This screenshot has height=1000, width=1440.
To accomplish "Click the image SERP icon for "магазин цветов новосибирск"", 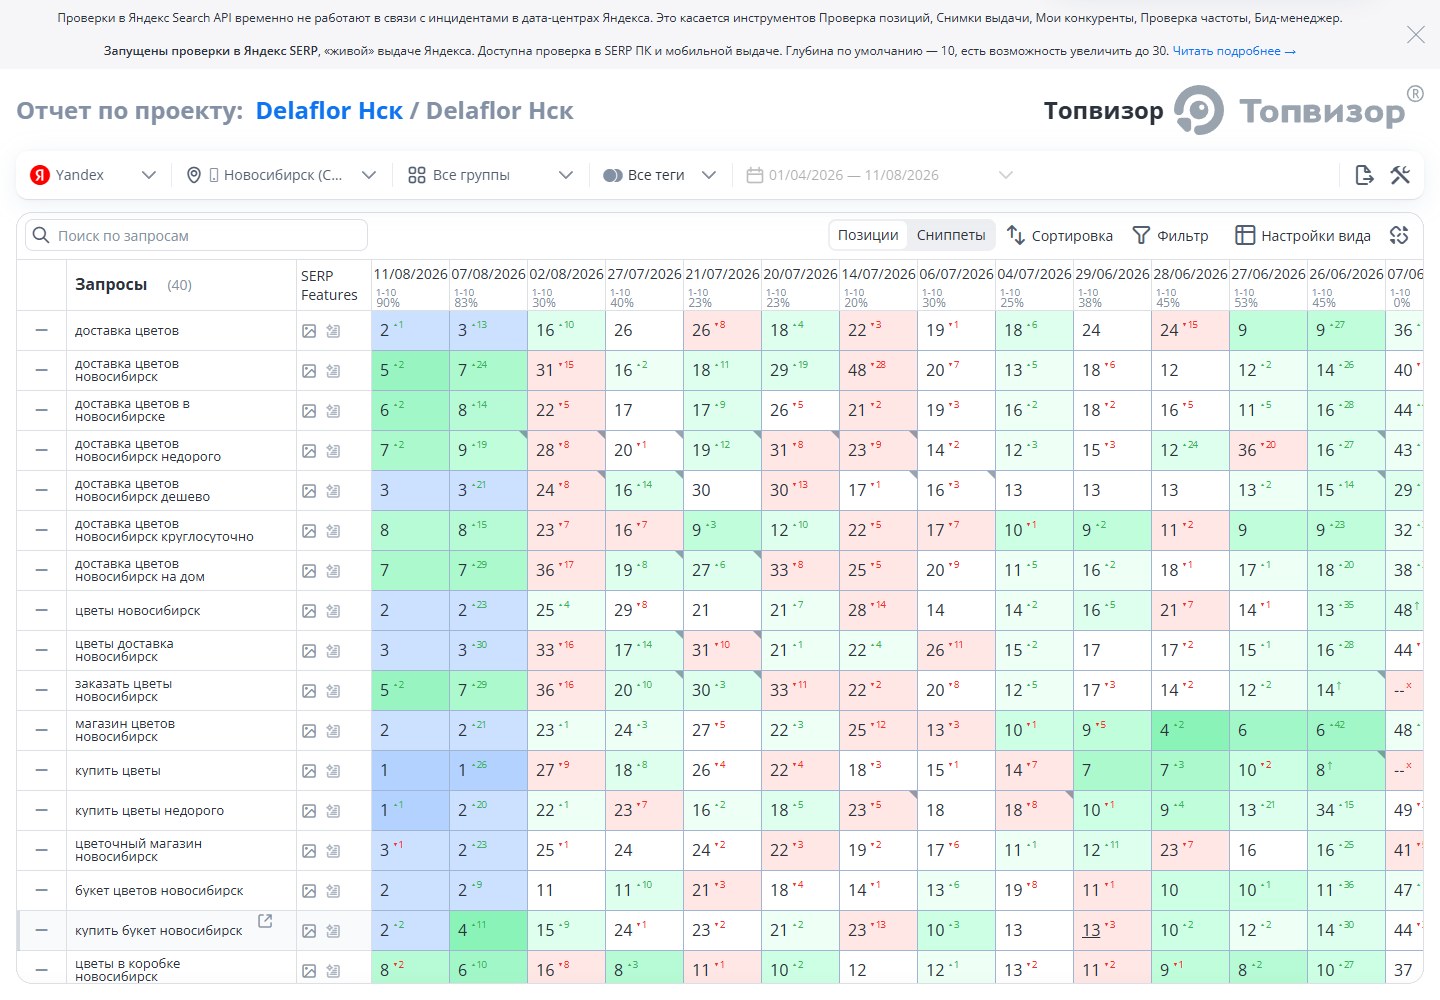I will [x=309, y=731].
